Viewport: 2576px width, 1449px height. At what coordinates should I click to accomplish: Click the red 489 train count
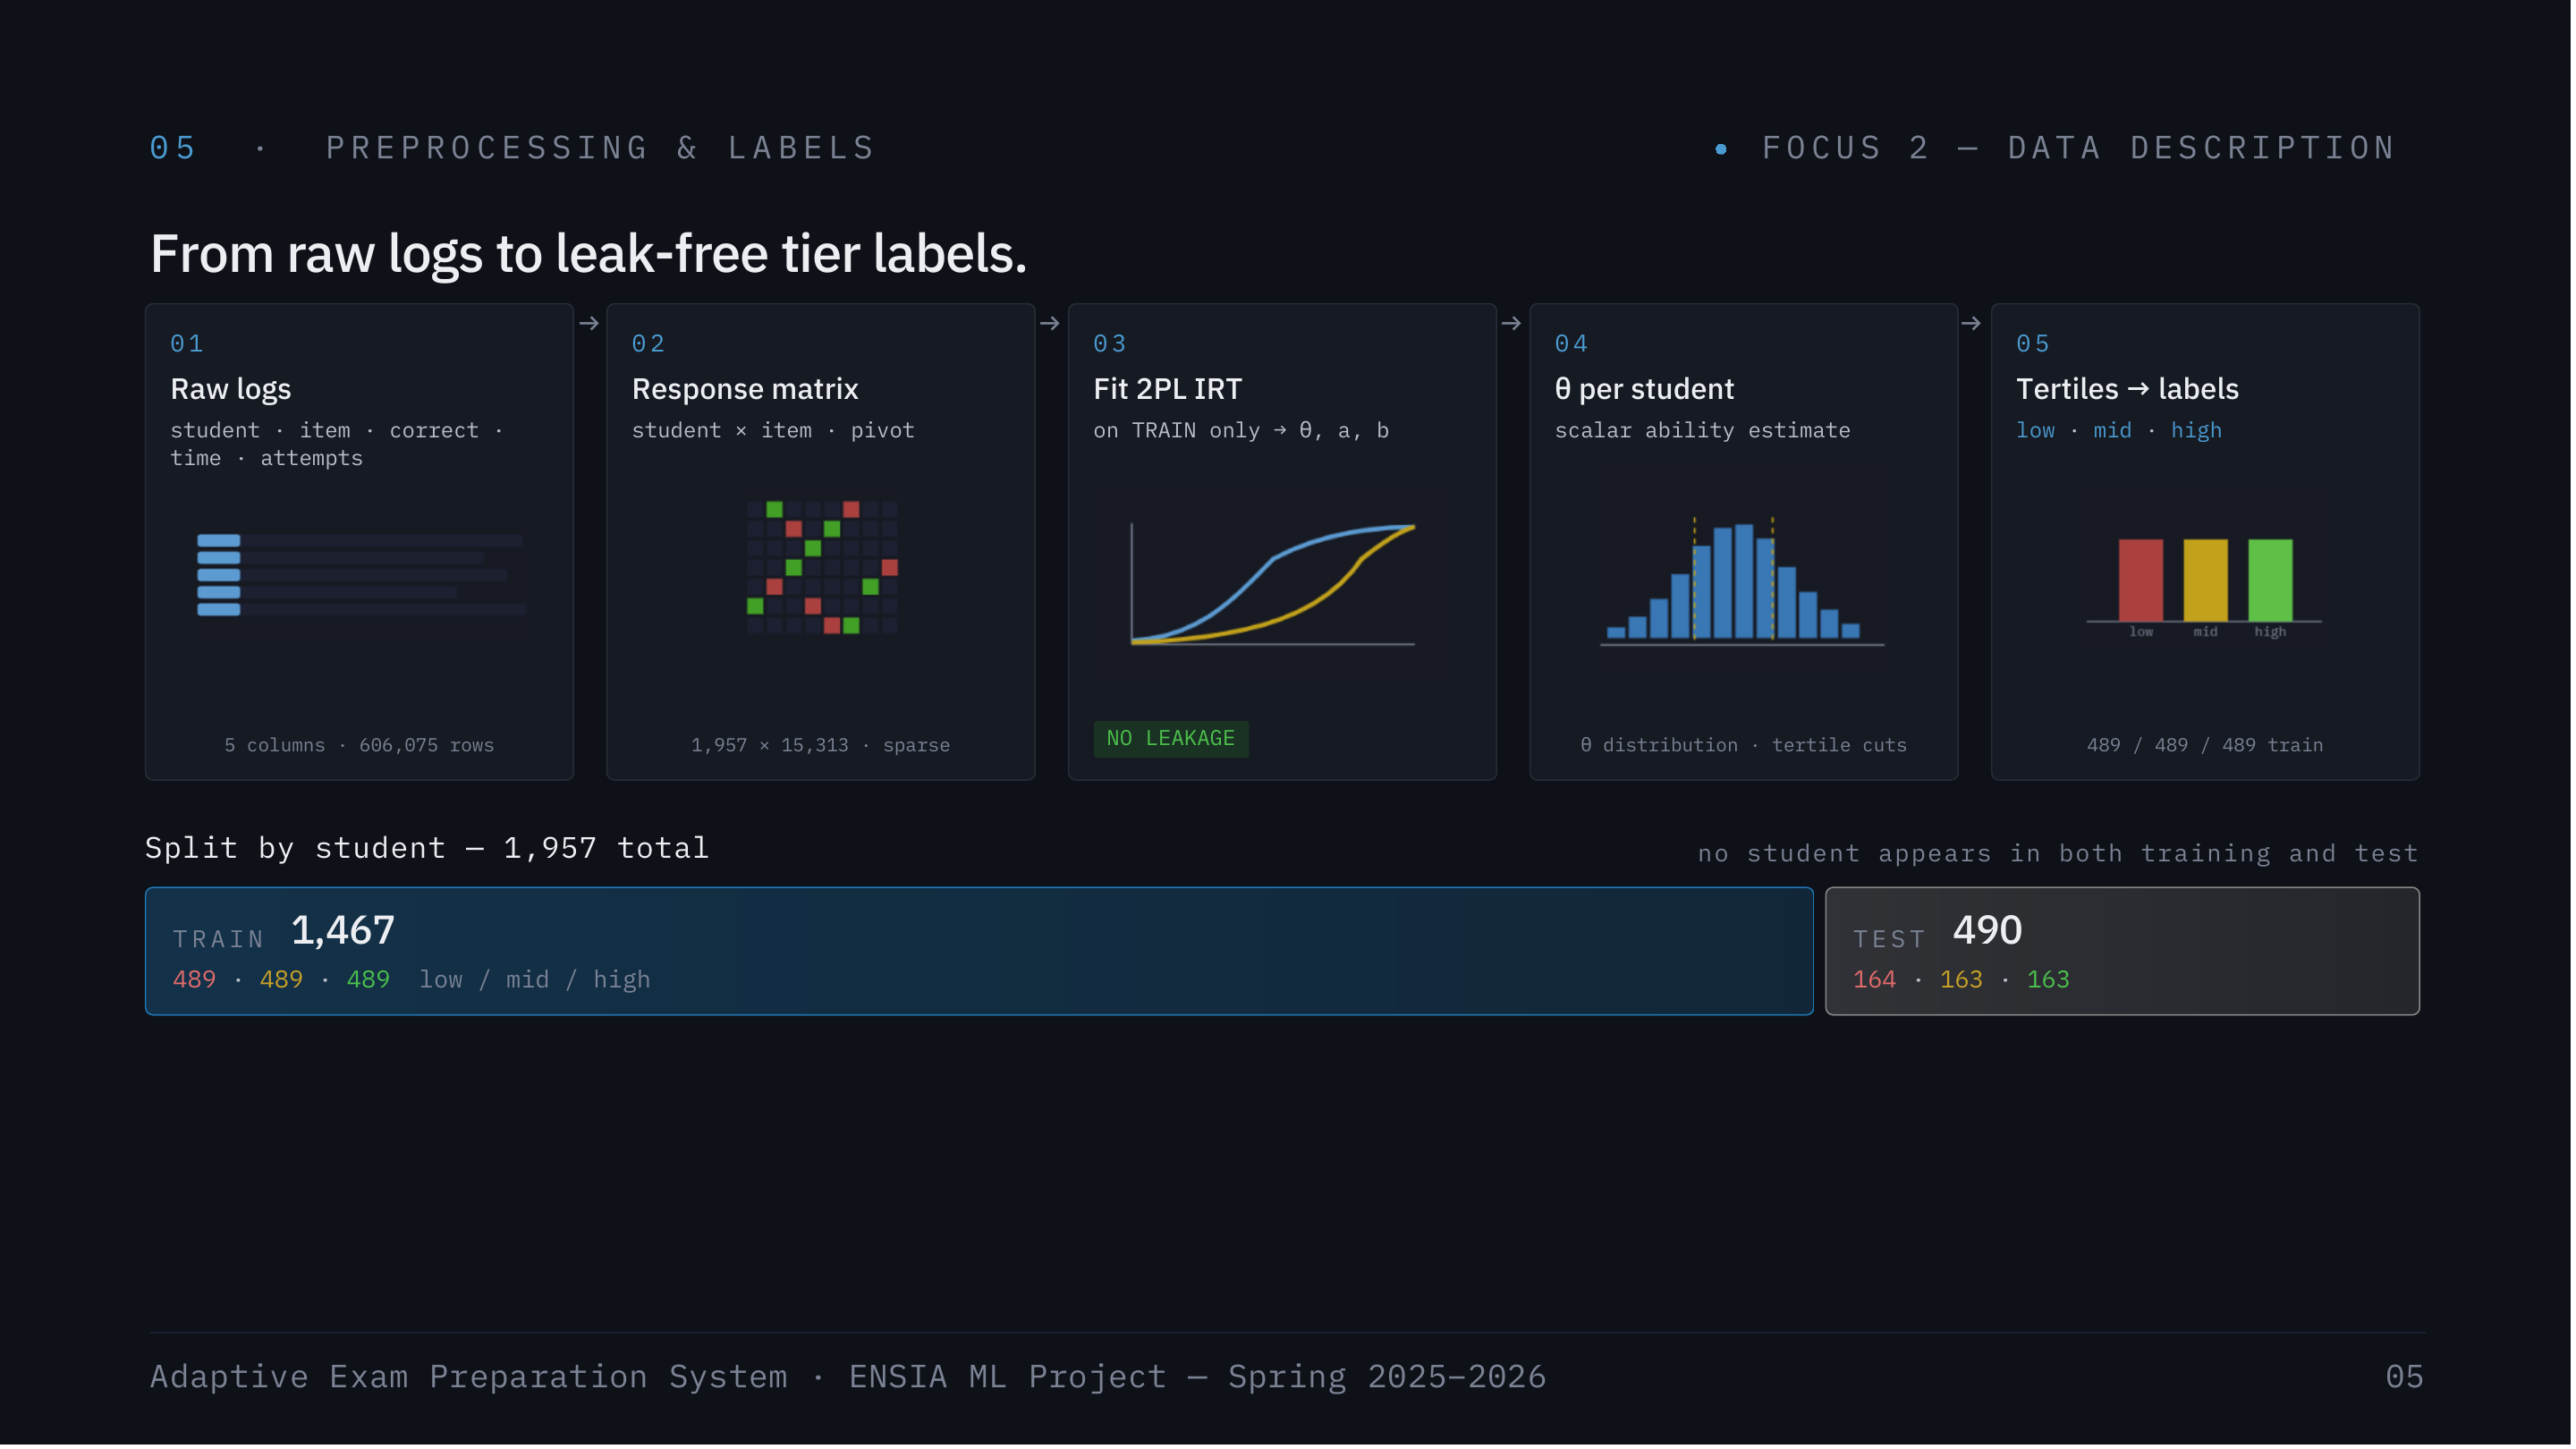tap(195, 981)
